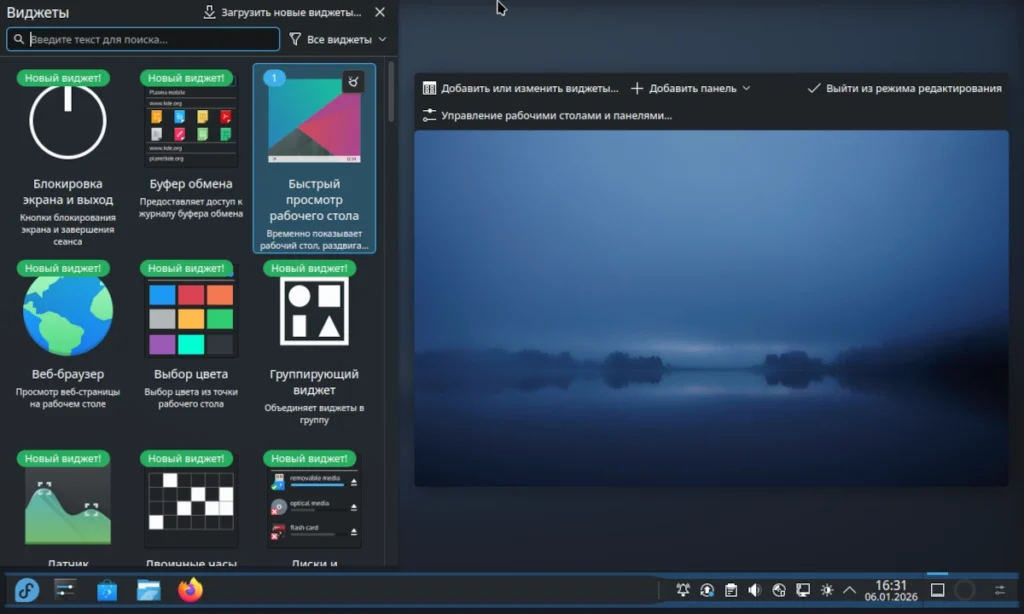Close the Widgets sidebar
1024x614 pixels.
[380, 12]
